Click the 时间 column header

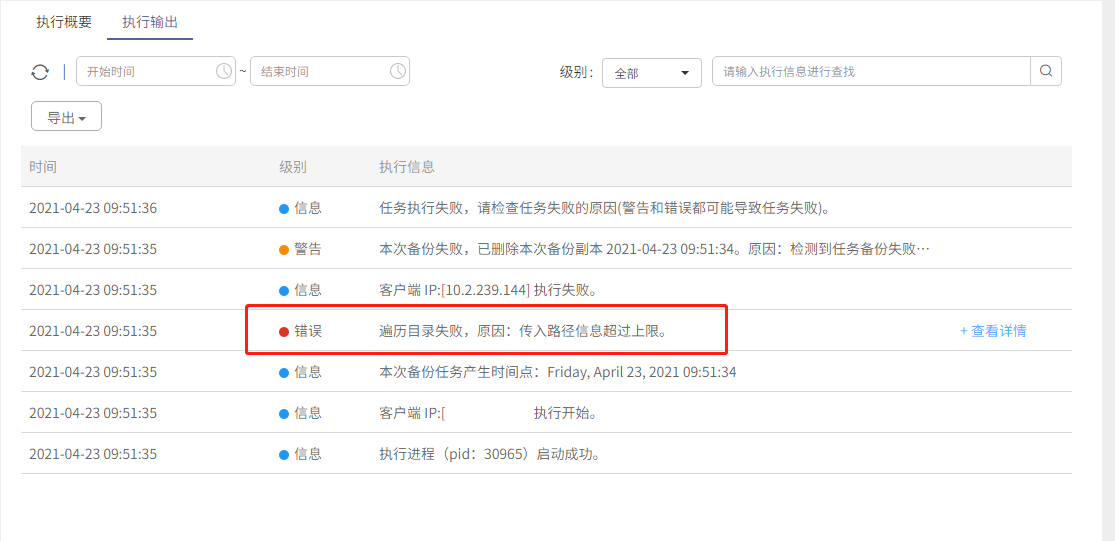click(43, 167)
